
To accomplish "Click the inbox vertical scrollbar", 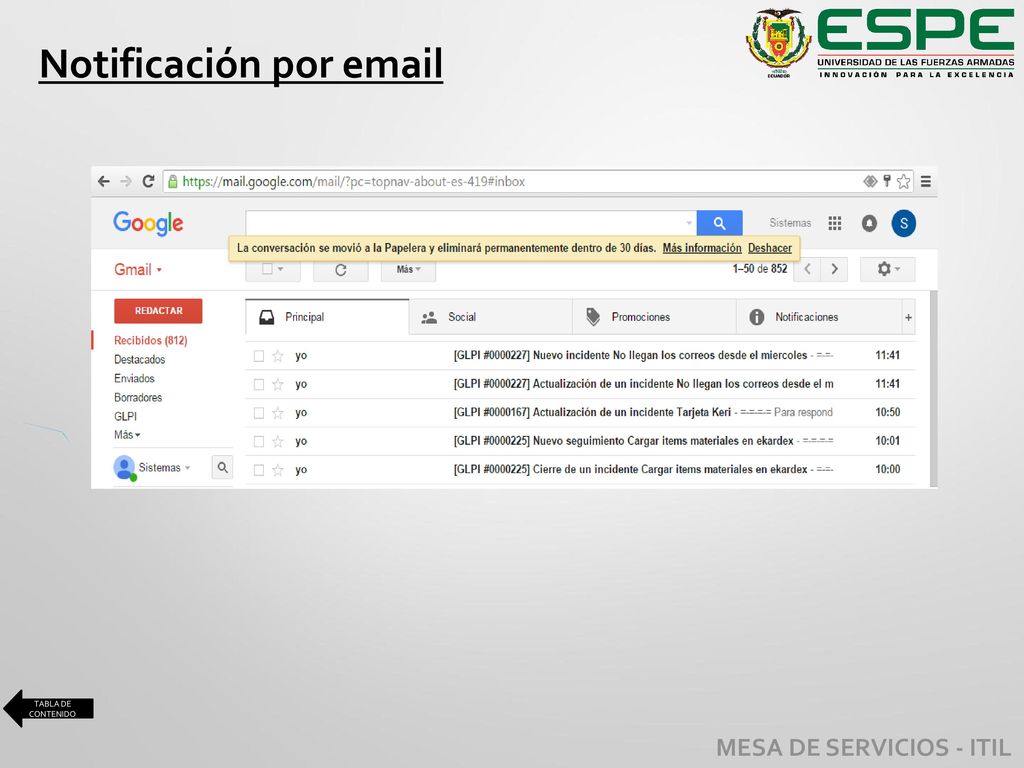I will pos(934,389).
